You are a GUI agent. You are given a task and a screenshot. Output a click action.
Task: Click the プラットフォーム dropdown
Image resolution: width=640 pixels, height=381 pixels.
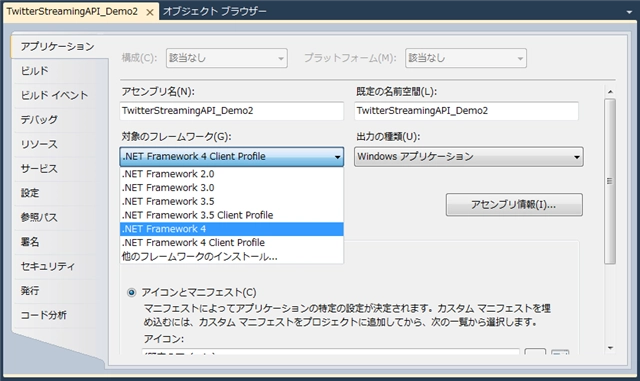pos(466,58)
